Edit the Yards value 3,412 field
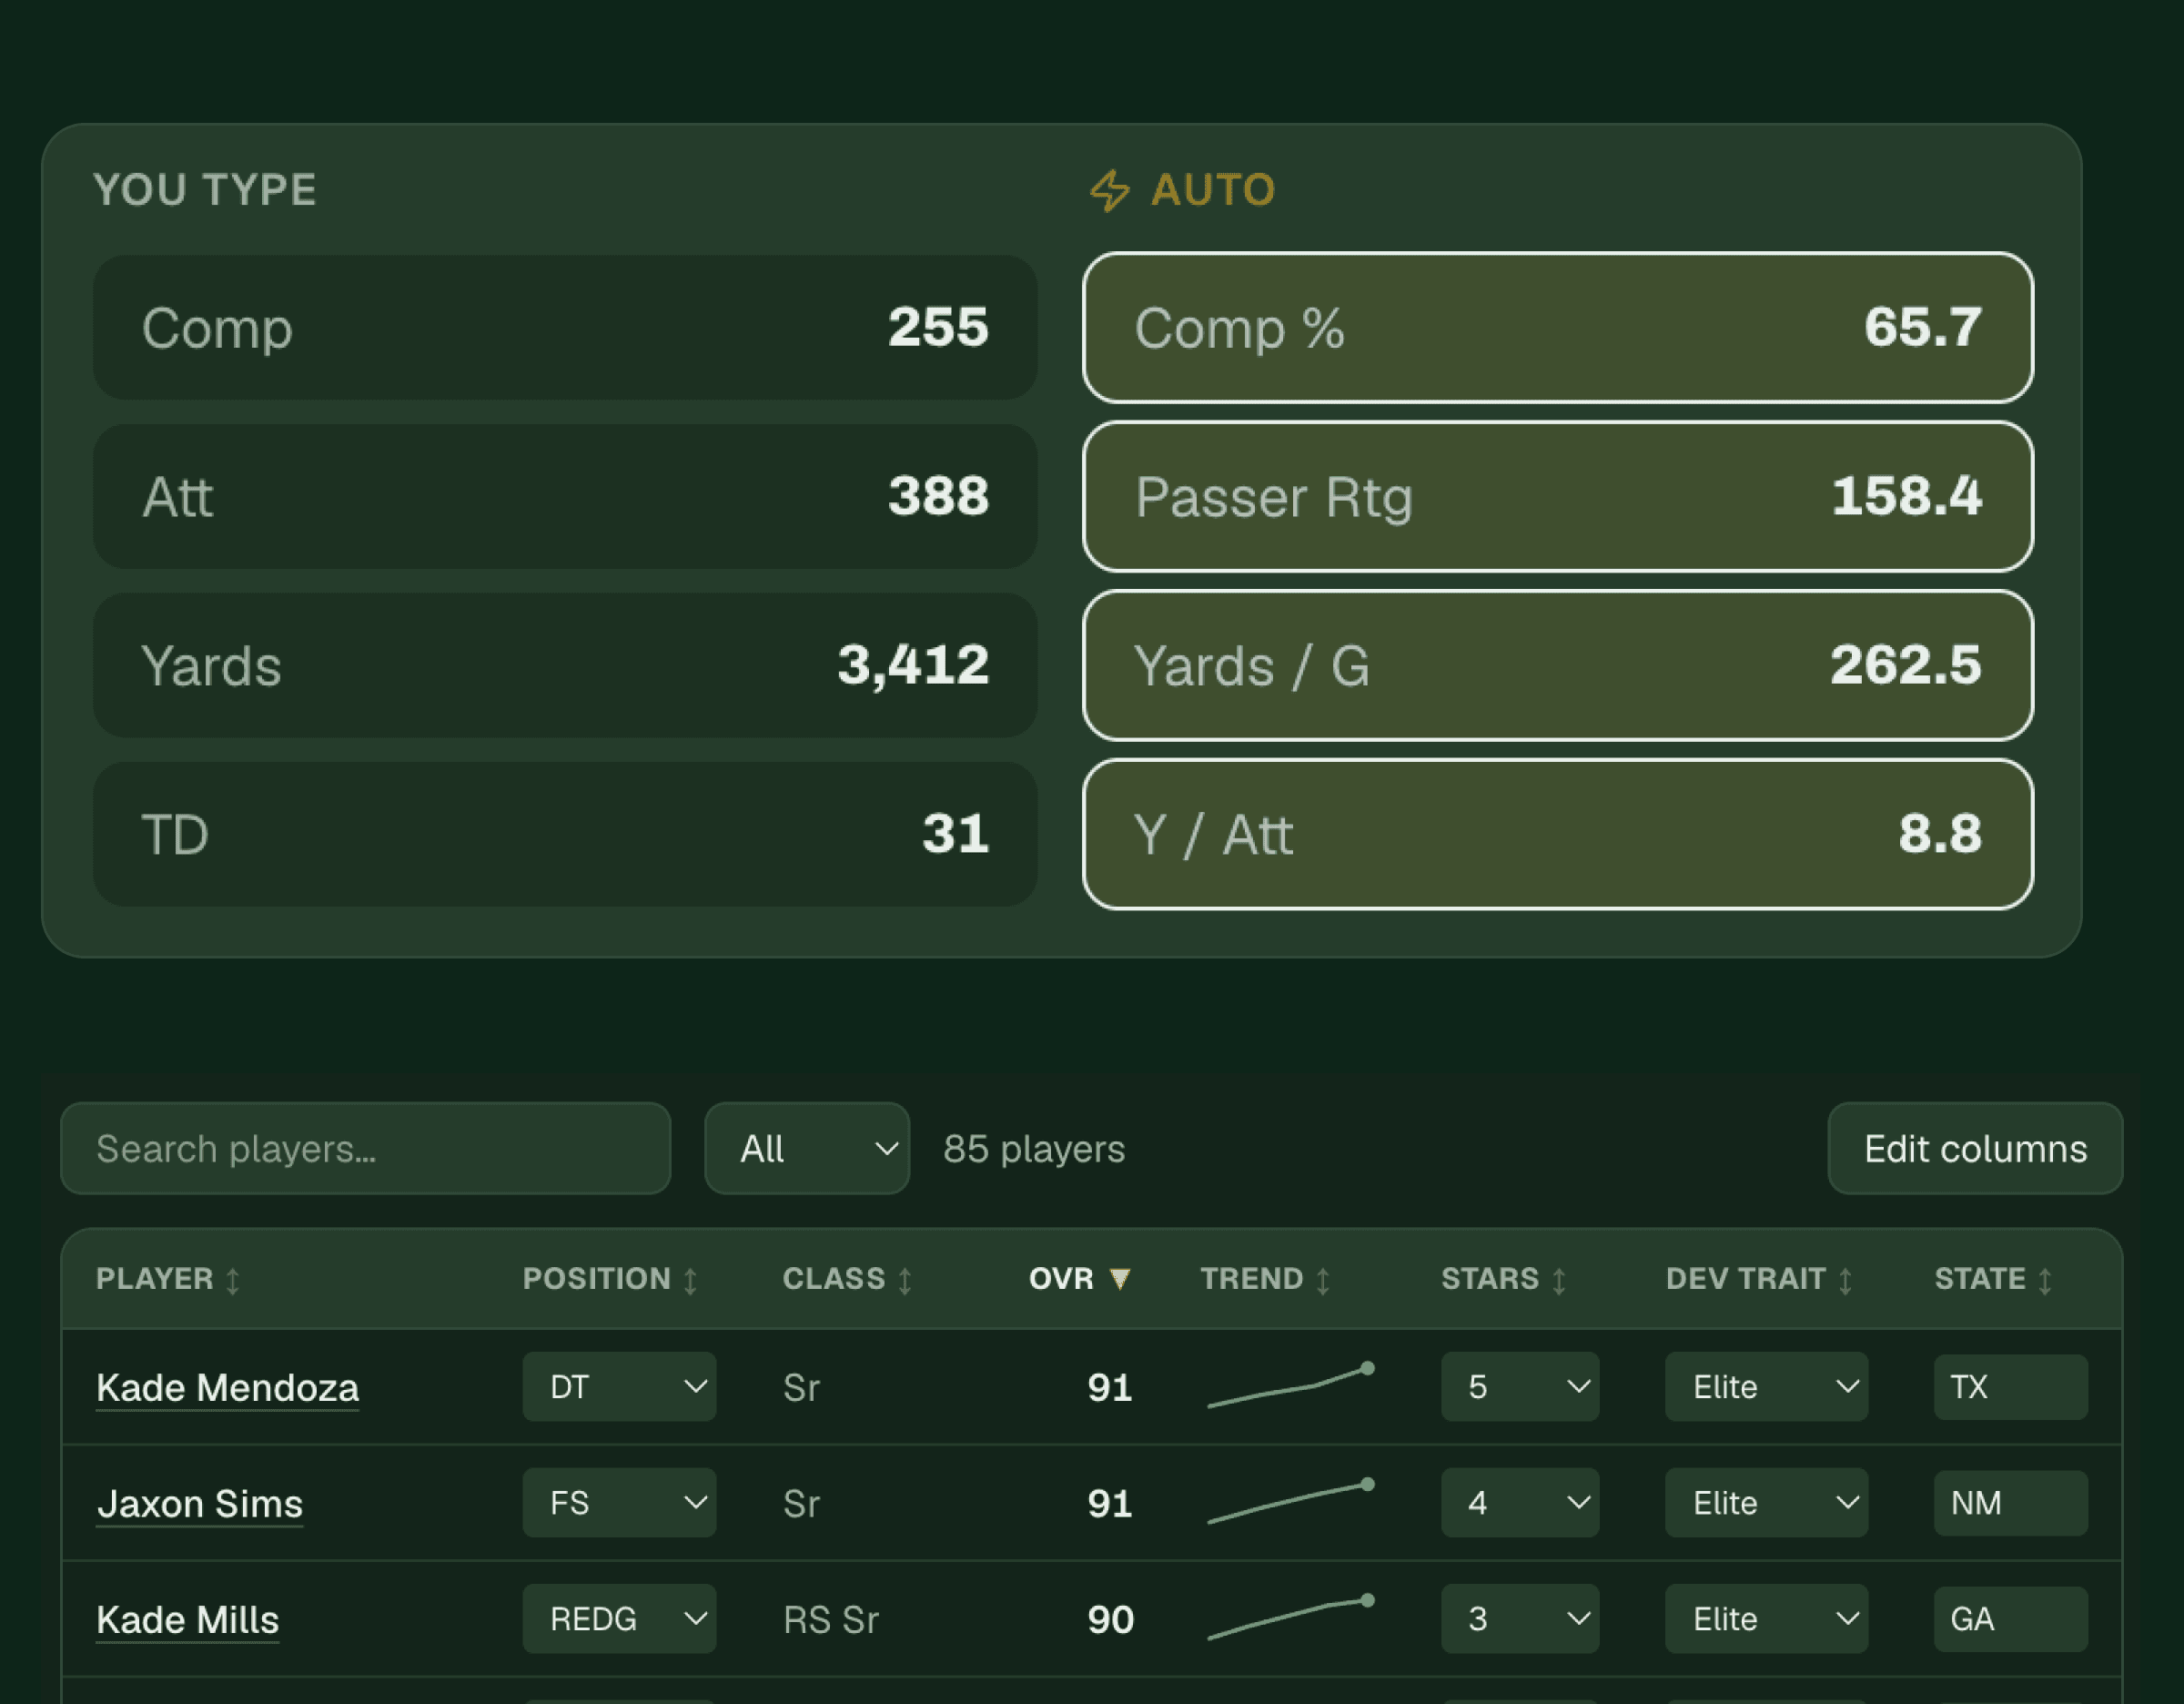 click(x=565, y=665)
